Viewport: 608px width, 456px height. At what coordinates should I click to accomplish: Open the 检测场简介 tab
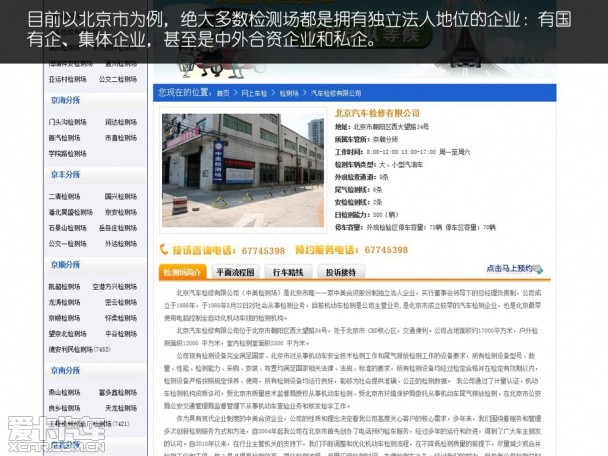point(183,272)
